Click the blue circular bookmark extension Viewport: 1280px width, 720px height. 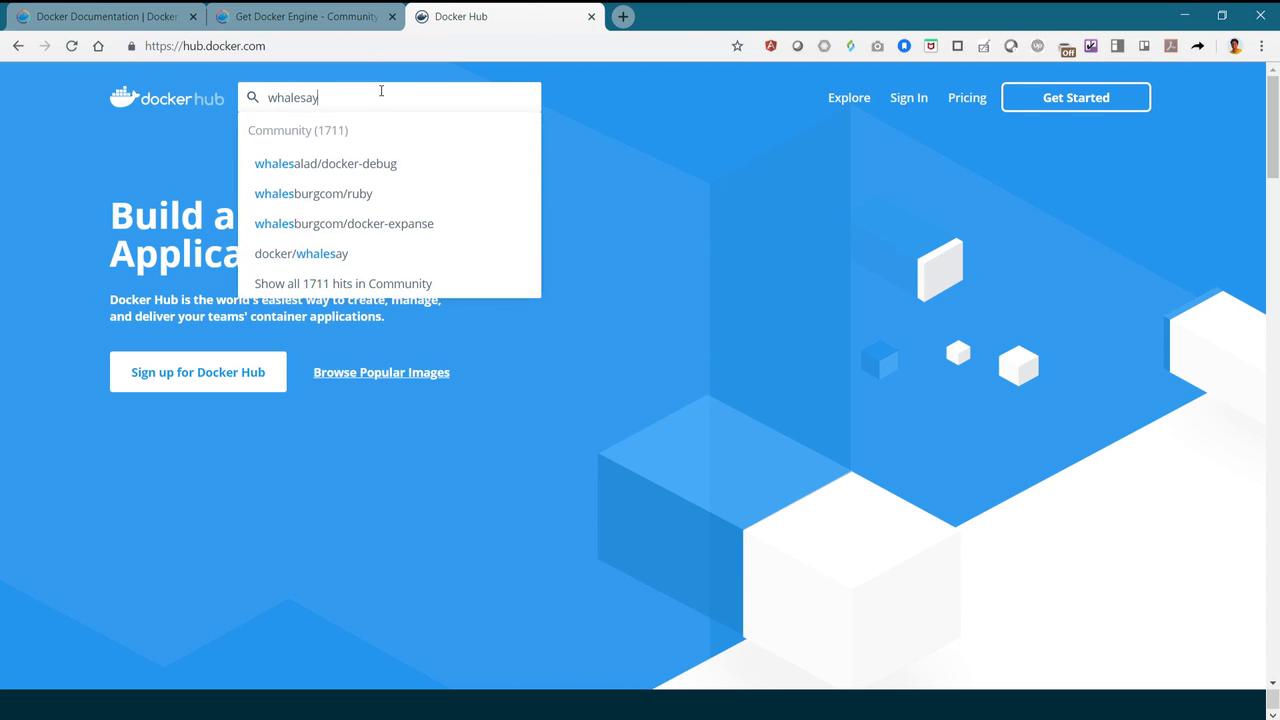904,46
